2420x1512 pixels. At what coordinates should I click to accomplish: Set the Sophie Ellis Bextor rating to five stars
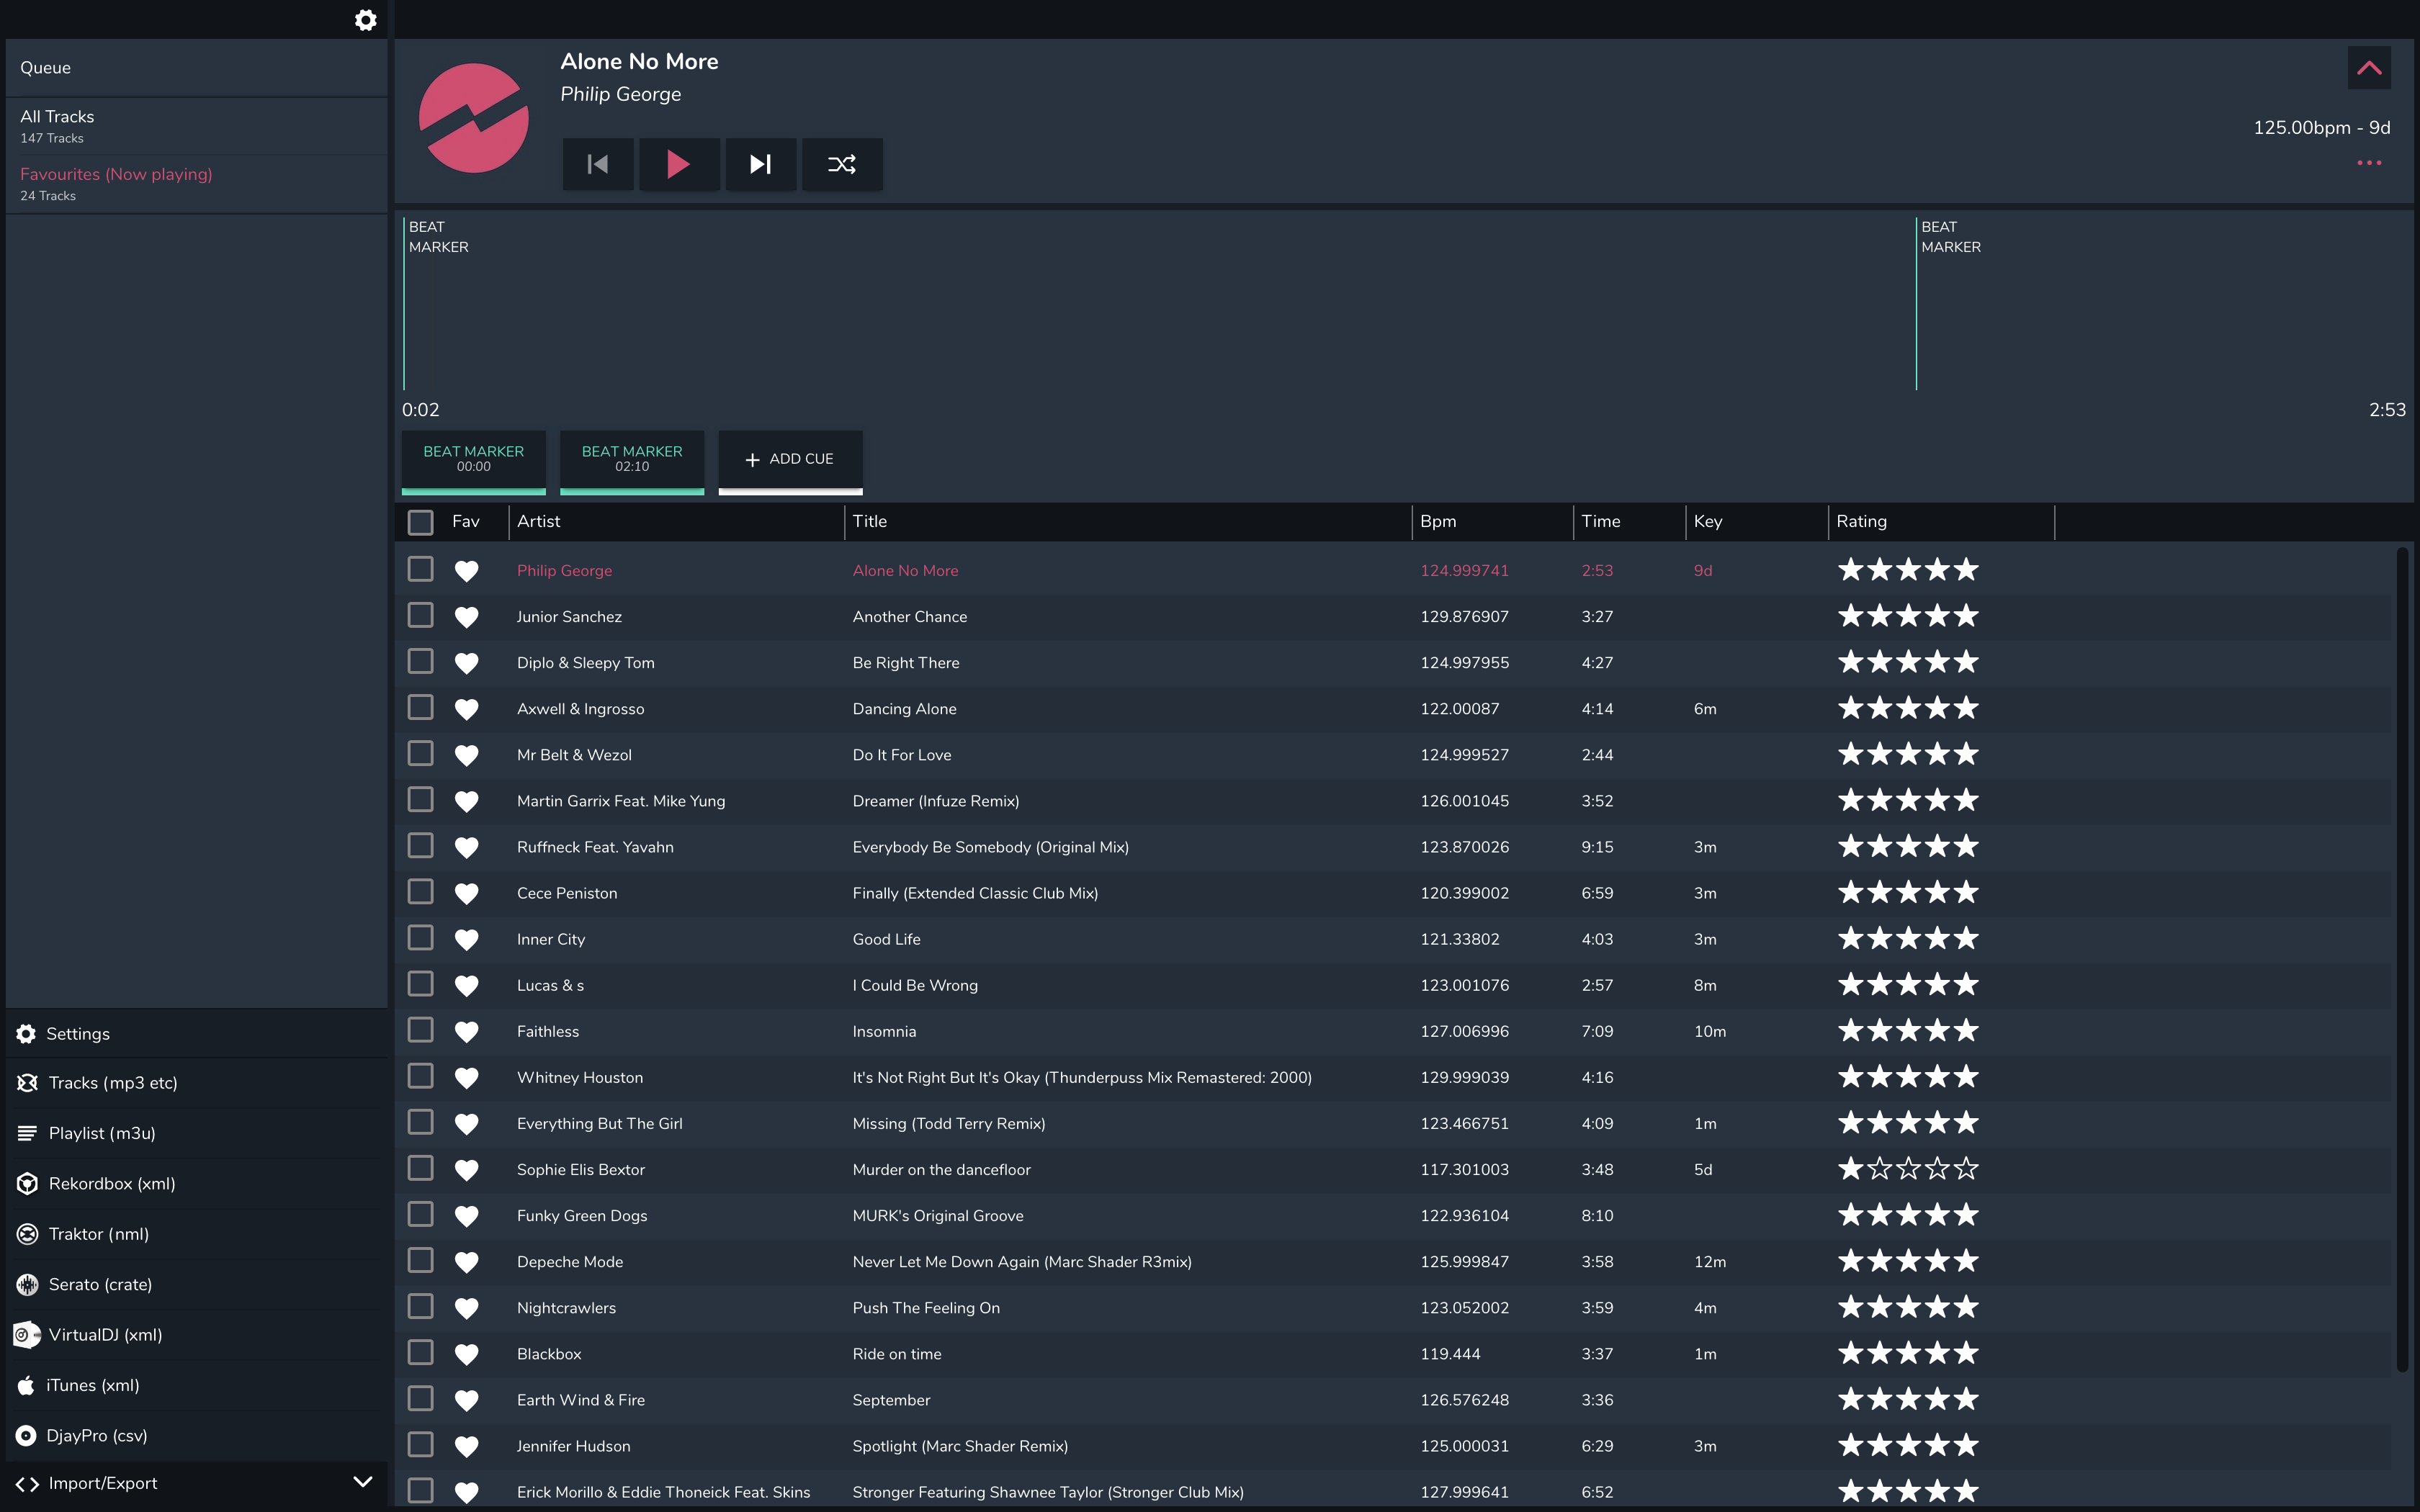(x=1966, y=1169)
